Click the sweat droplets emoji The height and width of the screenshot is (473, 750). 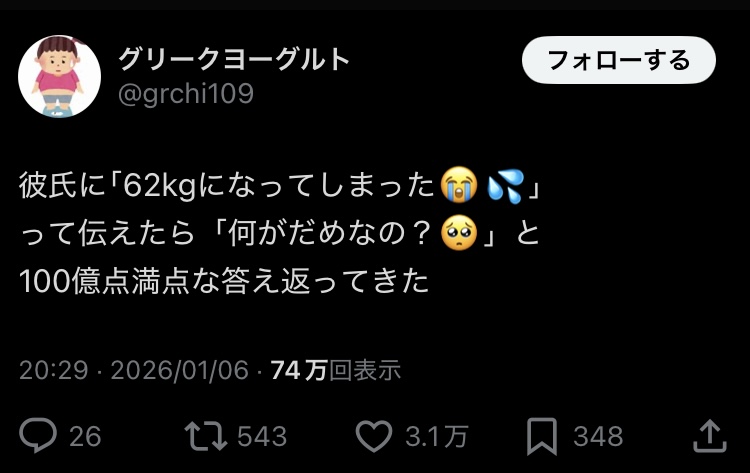pos(506,186)
